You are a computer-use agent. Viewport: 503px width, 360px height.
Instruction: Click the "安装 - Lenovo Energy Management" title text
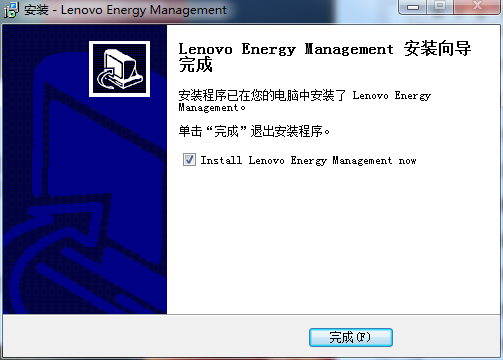(125, 10)
